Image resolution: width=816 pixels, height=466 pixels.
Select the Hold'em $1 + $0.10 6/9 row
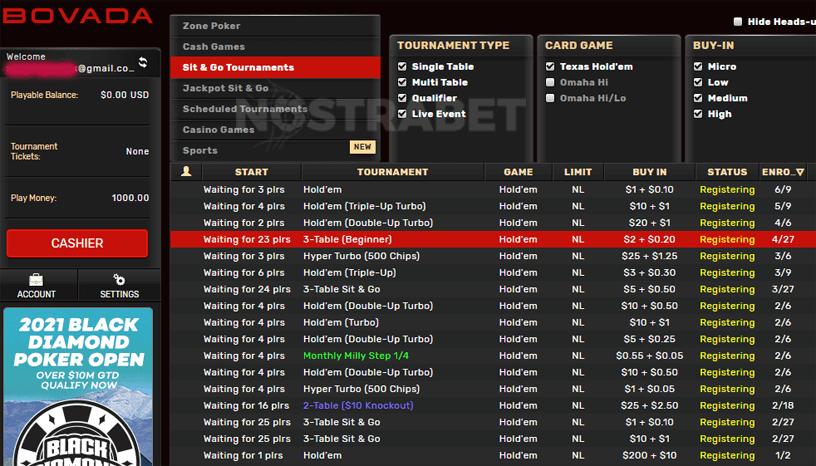click(x=493, y=190)
